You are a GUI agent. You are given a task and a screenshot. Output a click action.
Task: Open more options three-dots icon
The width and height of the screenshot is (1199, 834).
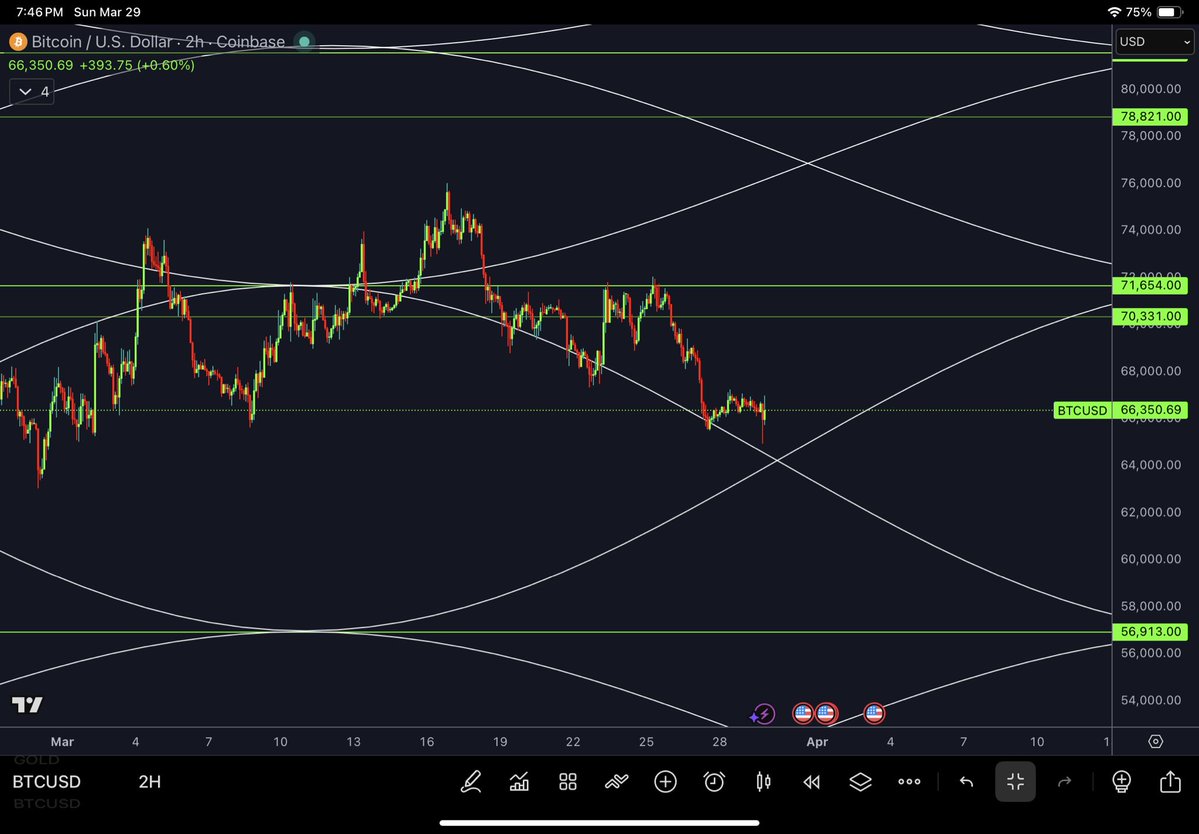909,781
